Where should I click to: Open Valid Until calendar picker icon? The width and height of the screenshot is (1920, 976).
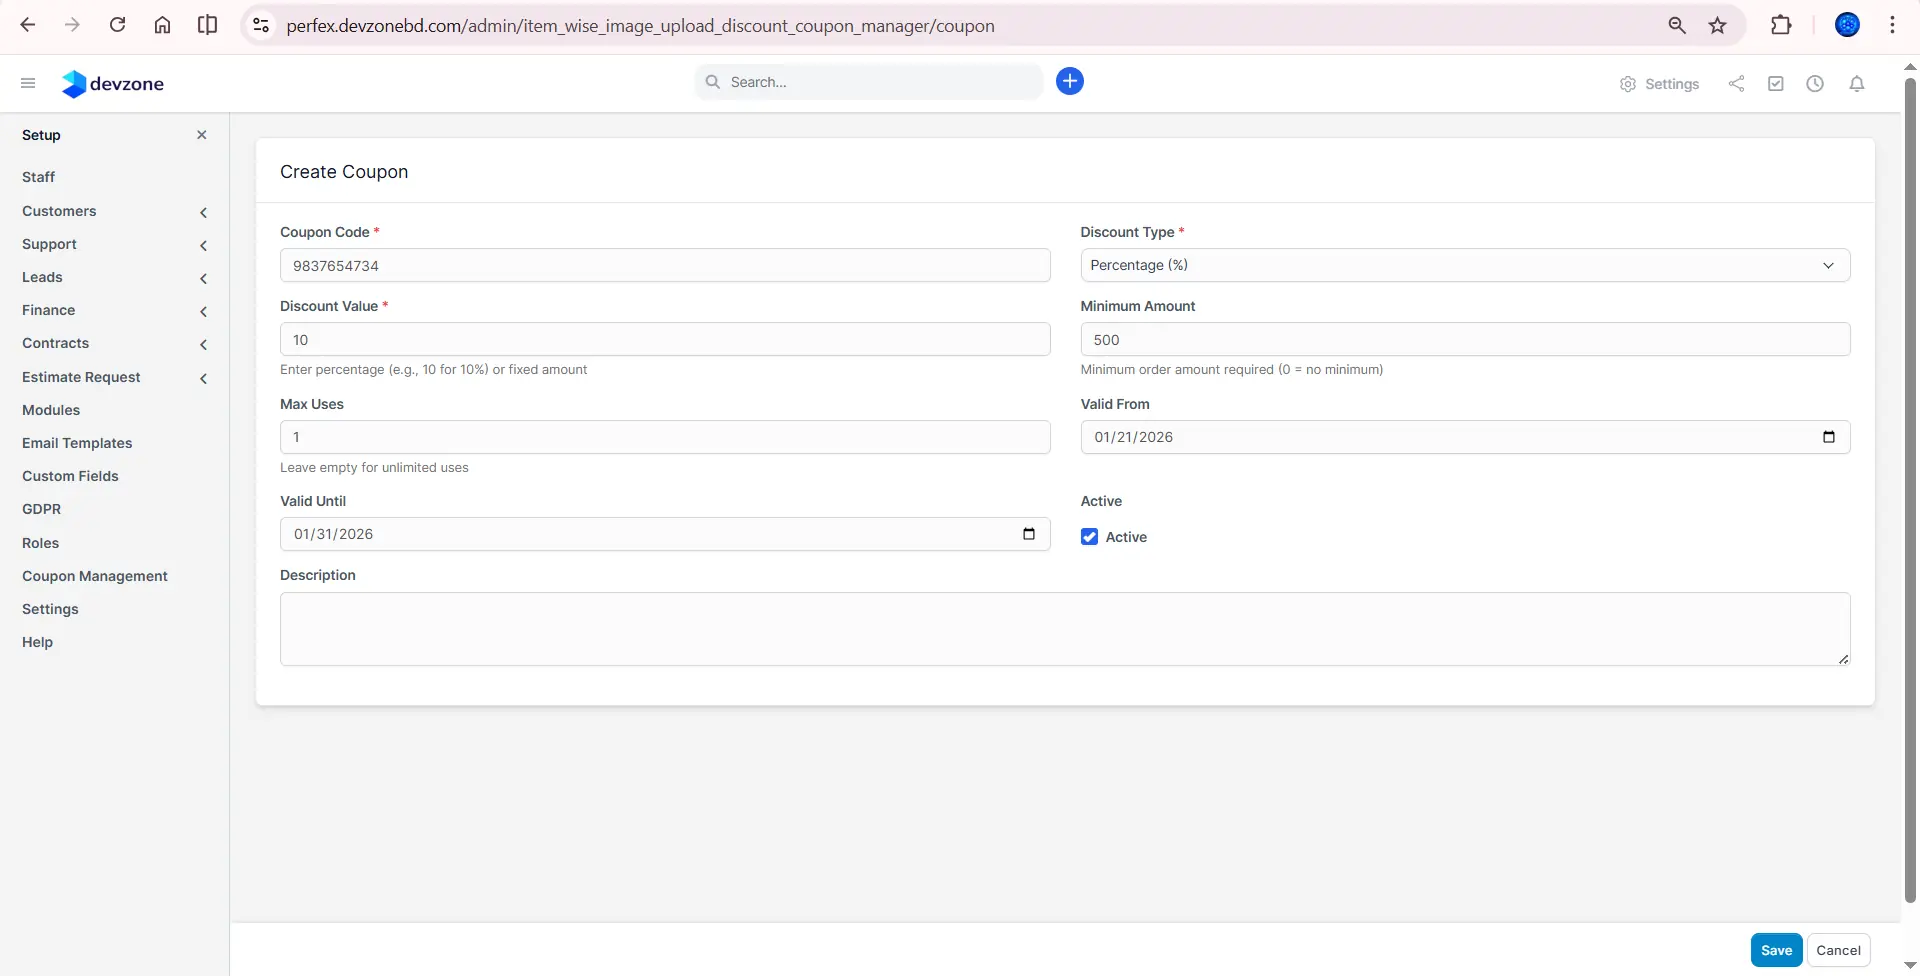tap(1028, 534)
